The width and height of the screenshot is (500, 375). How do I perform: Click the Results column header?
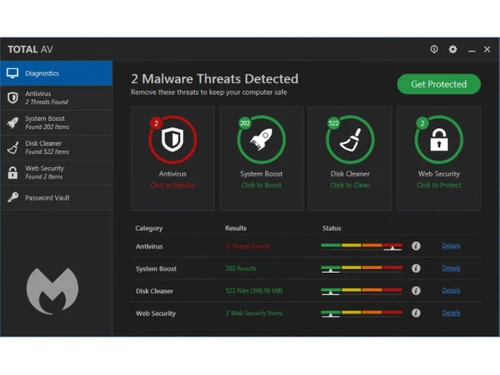(x=236, y=228)
